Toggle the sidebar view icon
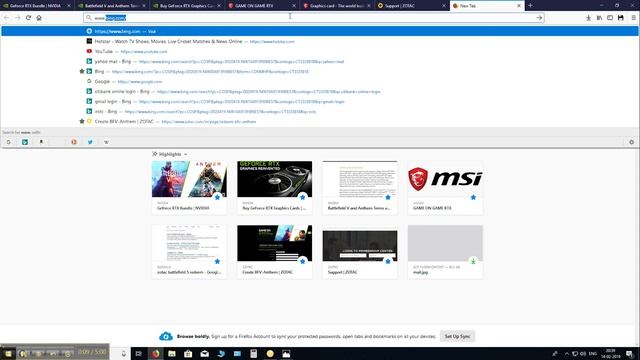The height and width of the screenshot is (360, 640). tap(610, 18)
